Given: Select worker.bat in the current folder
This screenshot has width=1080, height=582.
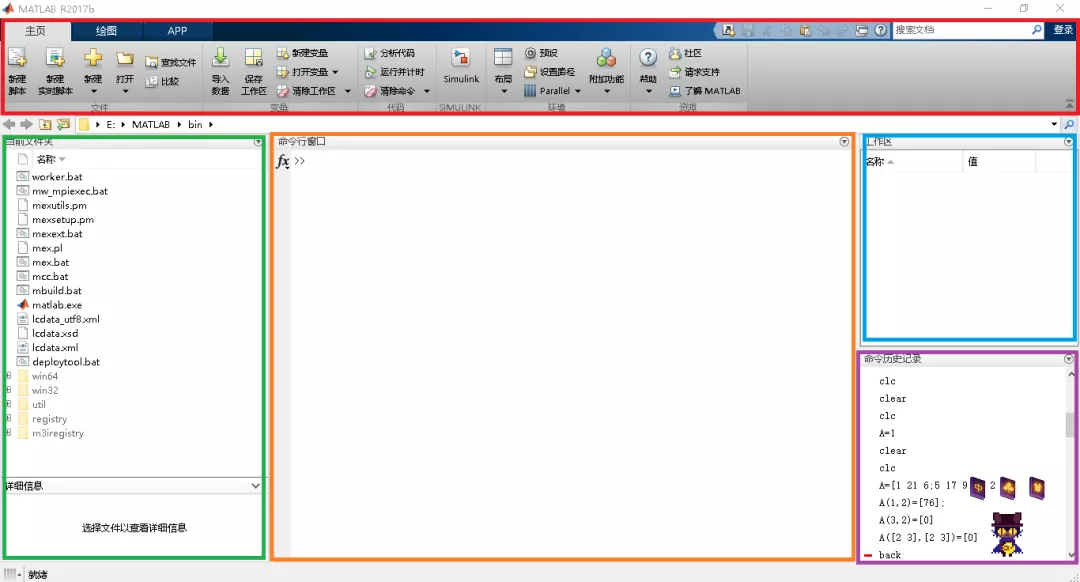Looking at the screenshot, I should tap(57, 177).
